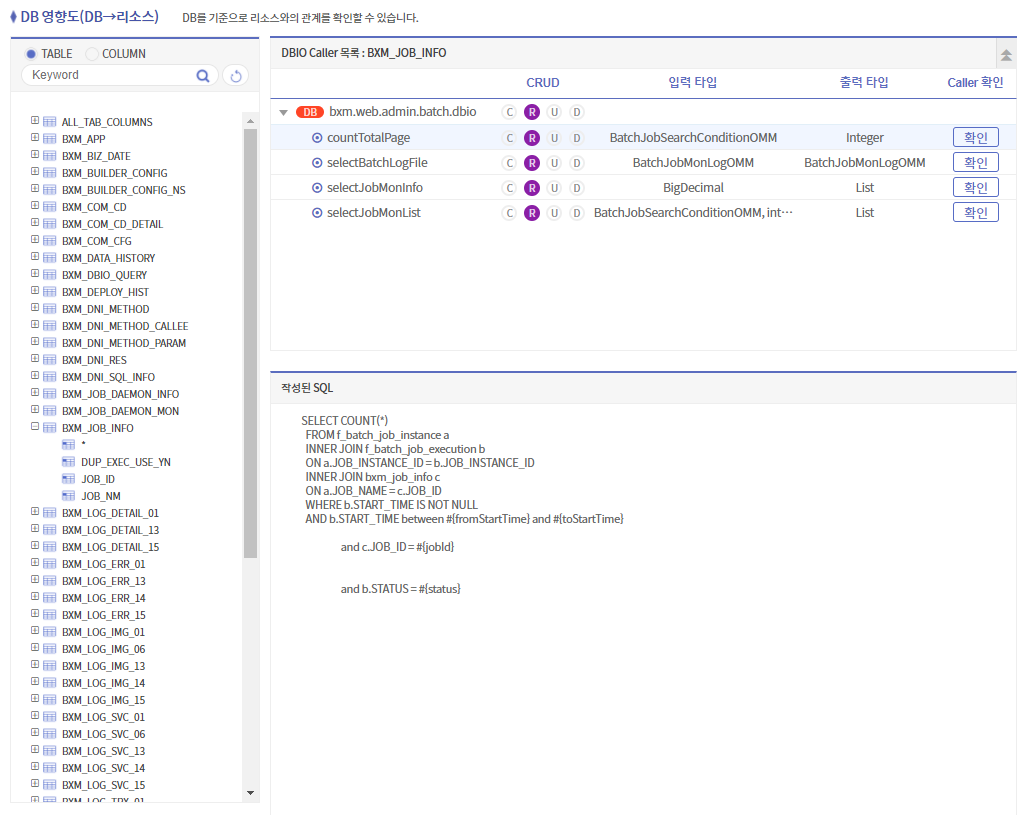
Task: Click the search magnifier icon in Keyword field
Action: [203, 76]
